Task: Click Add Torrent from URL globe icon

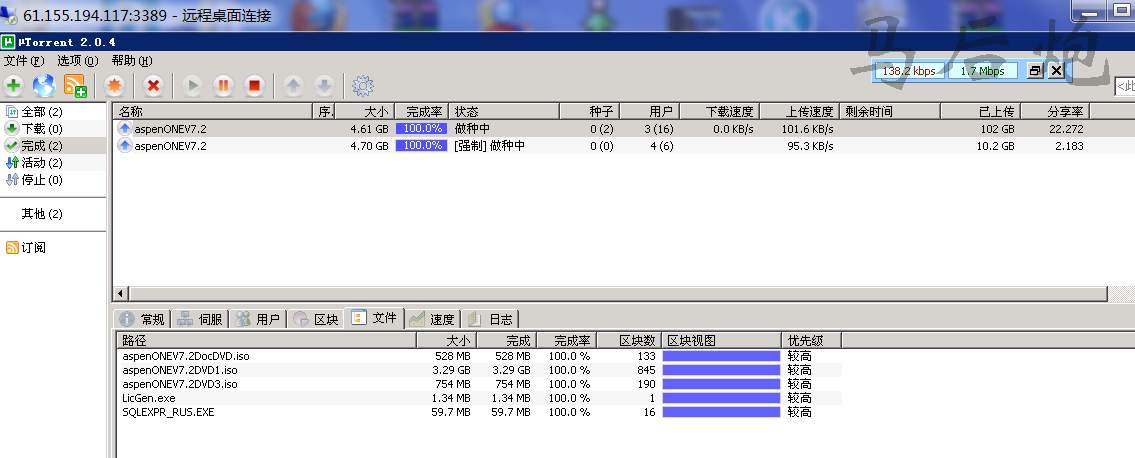Action: tap(44, 86)
